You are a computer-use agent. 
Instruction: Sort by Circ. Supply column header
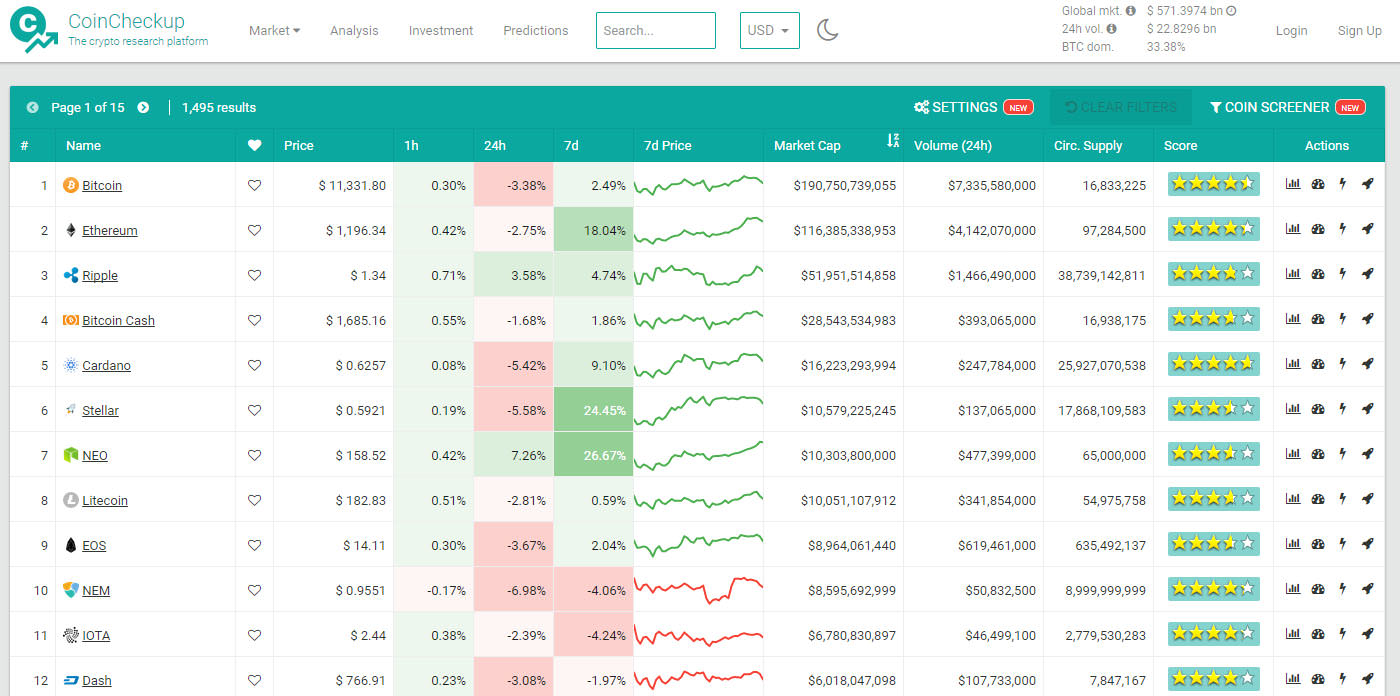1088,145
